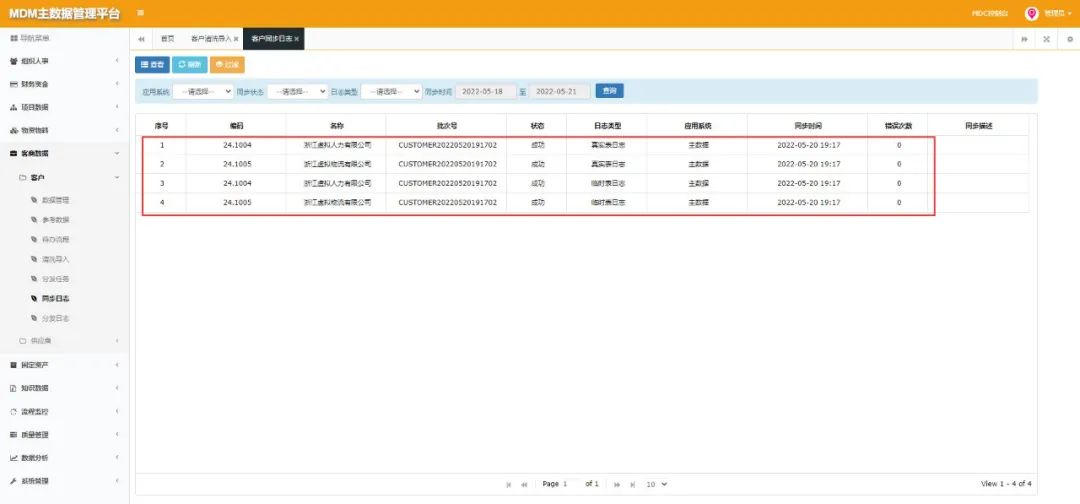Close the 客户清洗导入 tab

236,39
